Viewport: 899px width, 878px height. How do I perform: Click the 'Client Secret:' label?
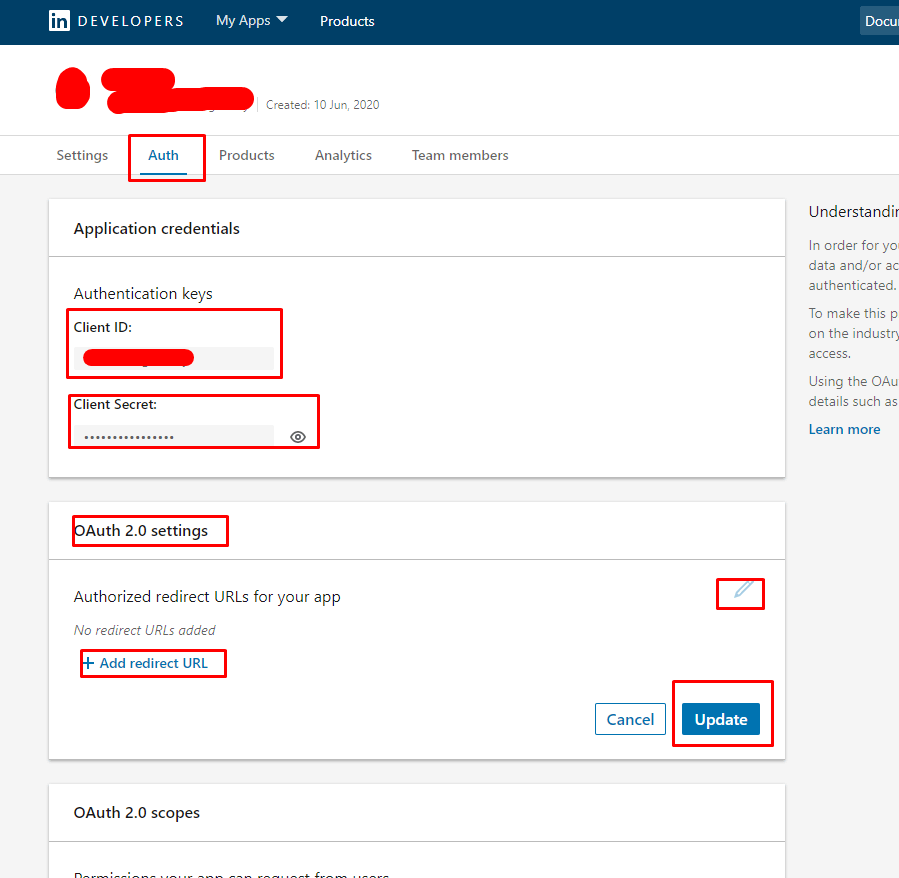(x=115, y=404)
